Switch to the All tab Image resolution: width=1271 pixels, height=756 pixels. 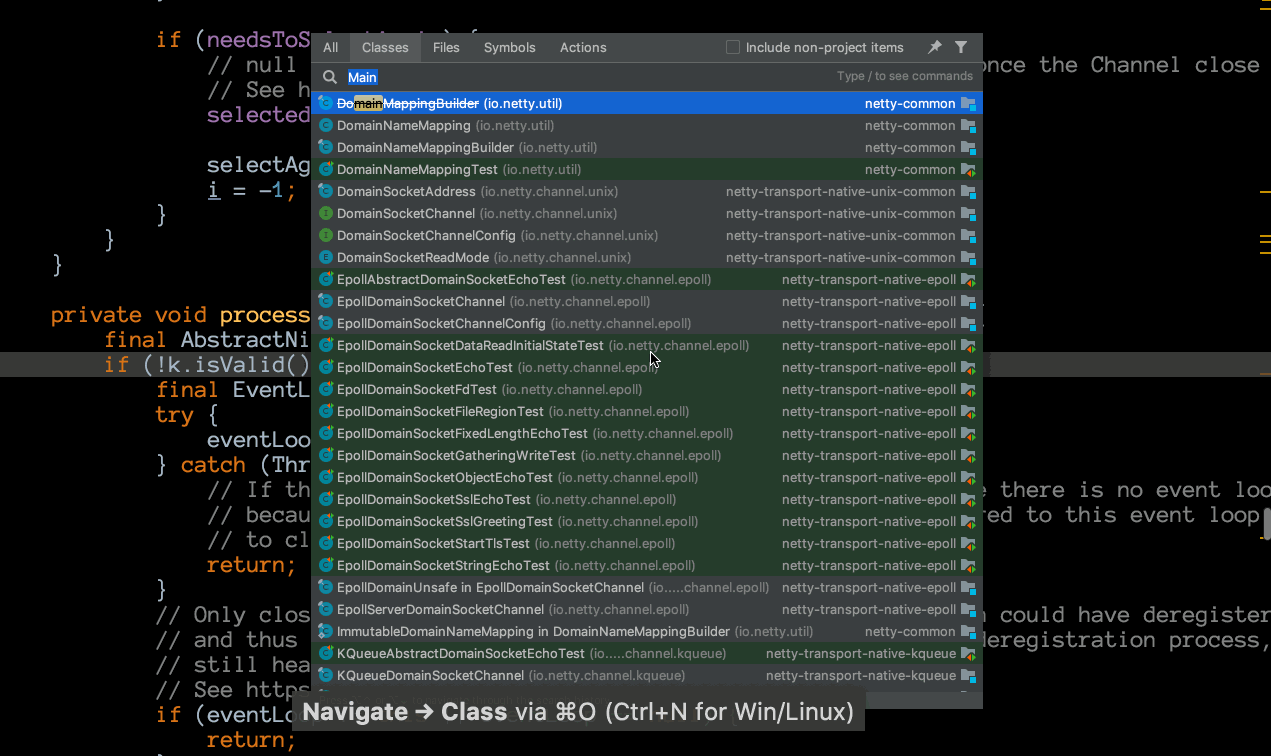pos(330,47)
